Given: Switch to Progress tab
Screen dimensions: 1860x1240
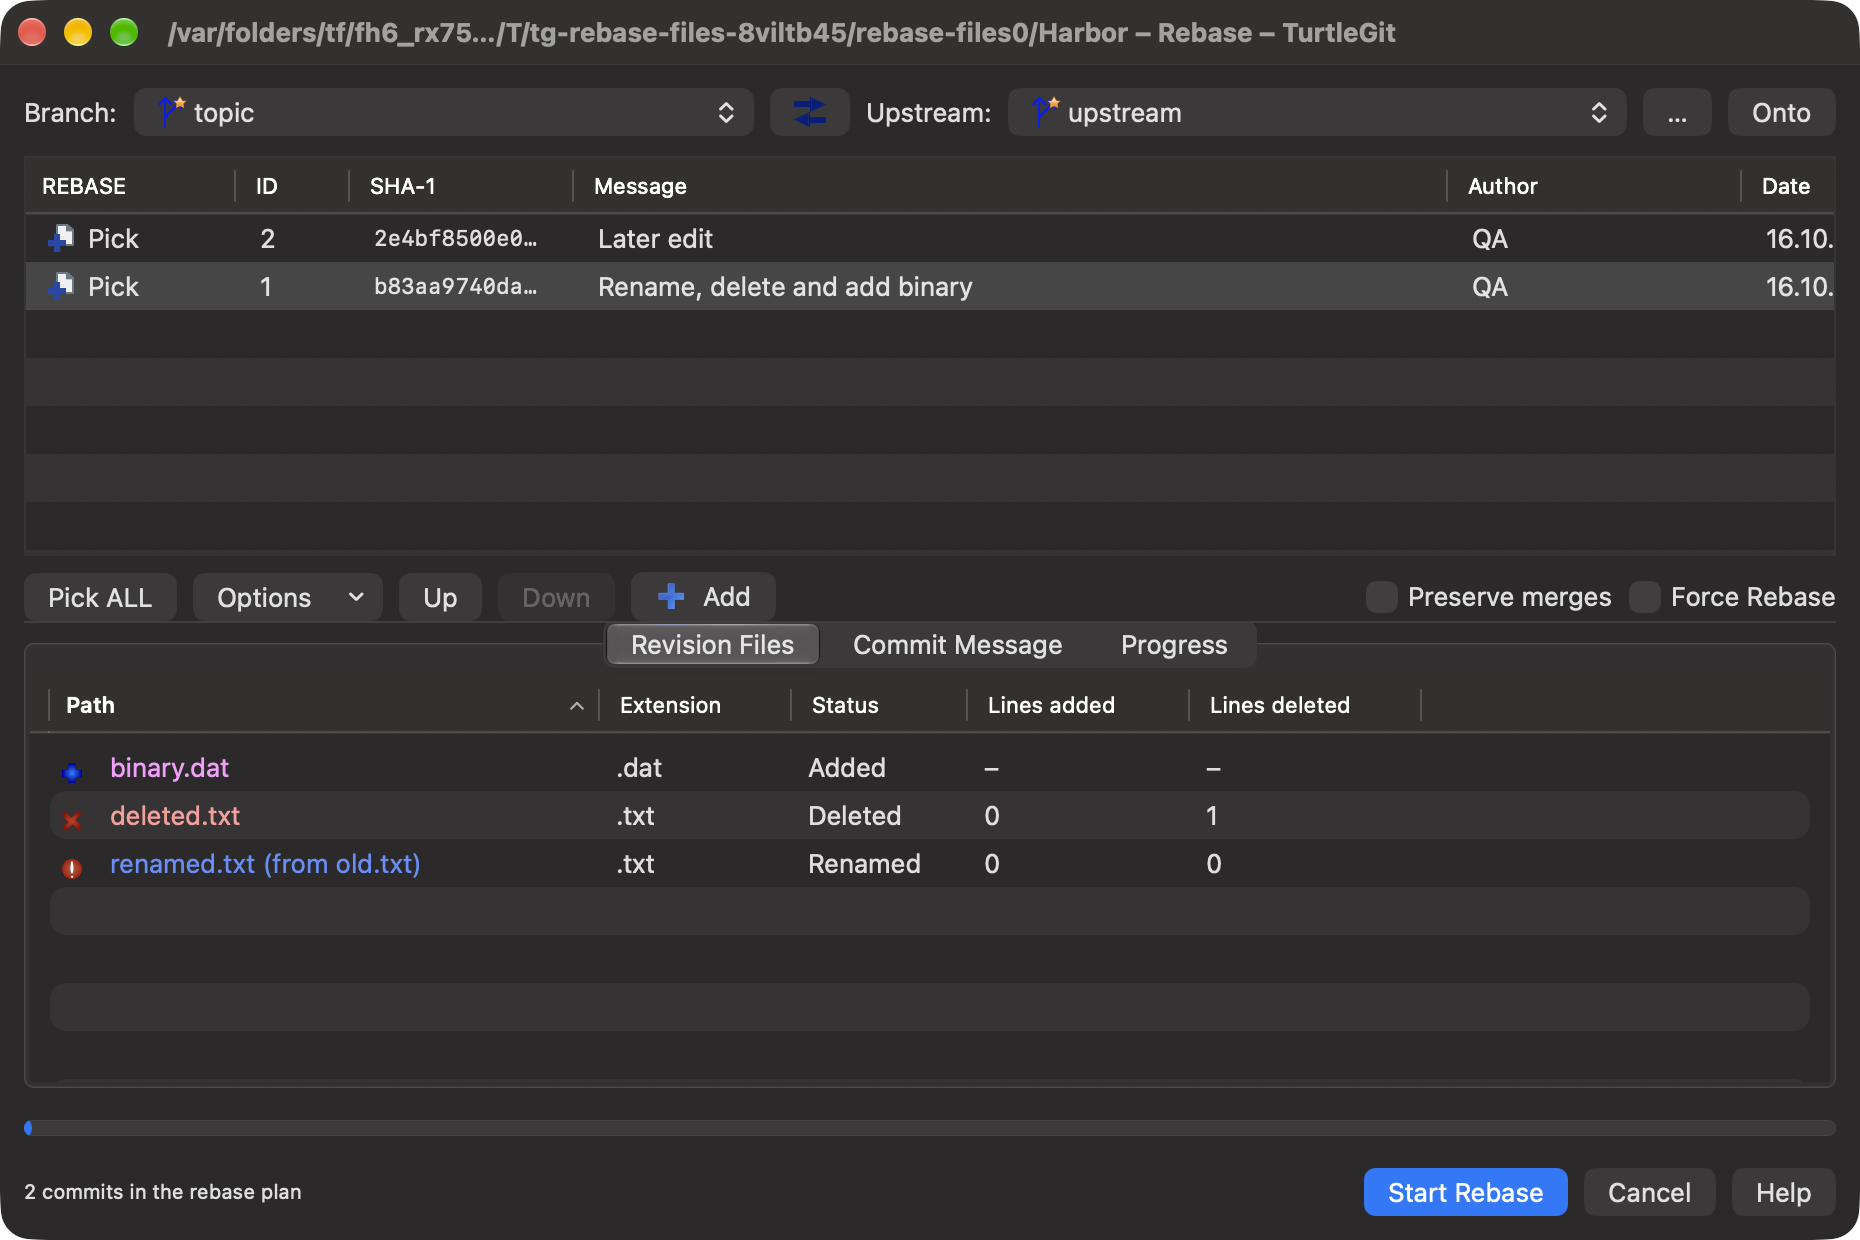Looking at the screenshot, I should (1174, 645).
